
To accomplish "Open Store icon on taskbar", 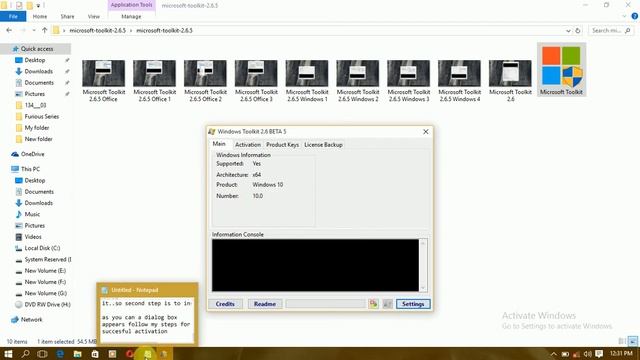I will (95, 353).
